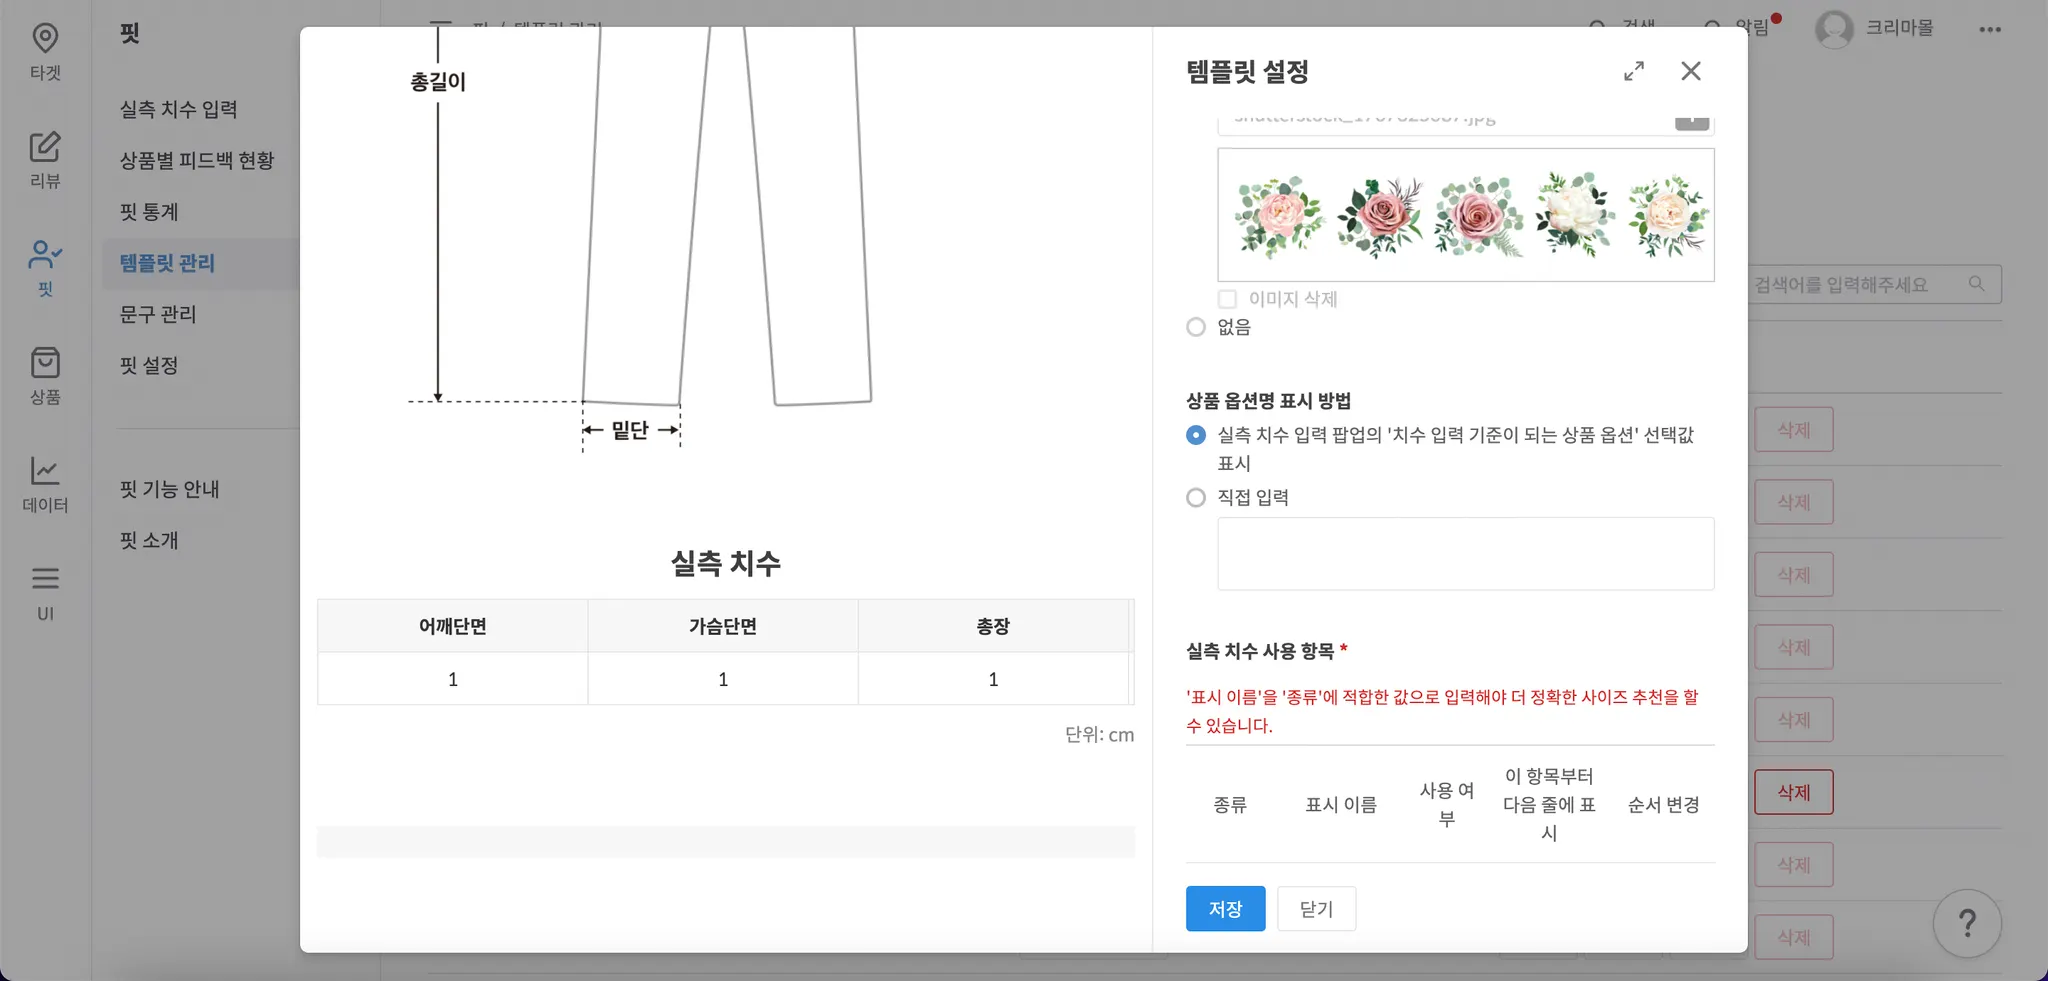The image size is (2048, 981).
Task: Open the more options ellipsis menu
Action: point(1990,29)
